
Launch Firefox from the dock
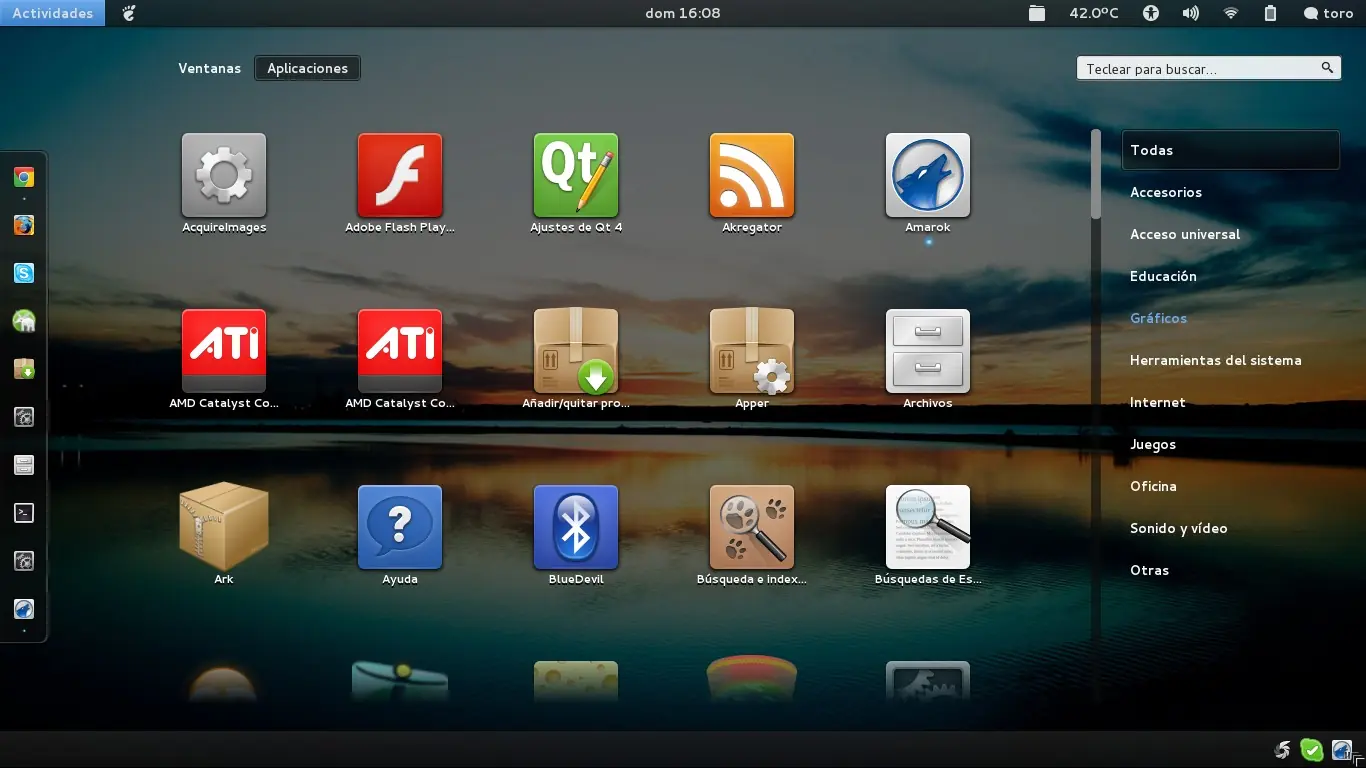(x=24, y=225)
